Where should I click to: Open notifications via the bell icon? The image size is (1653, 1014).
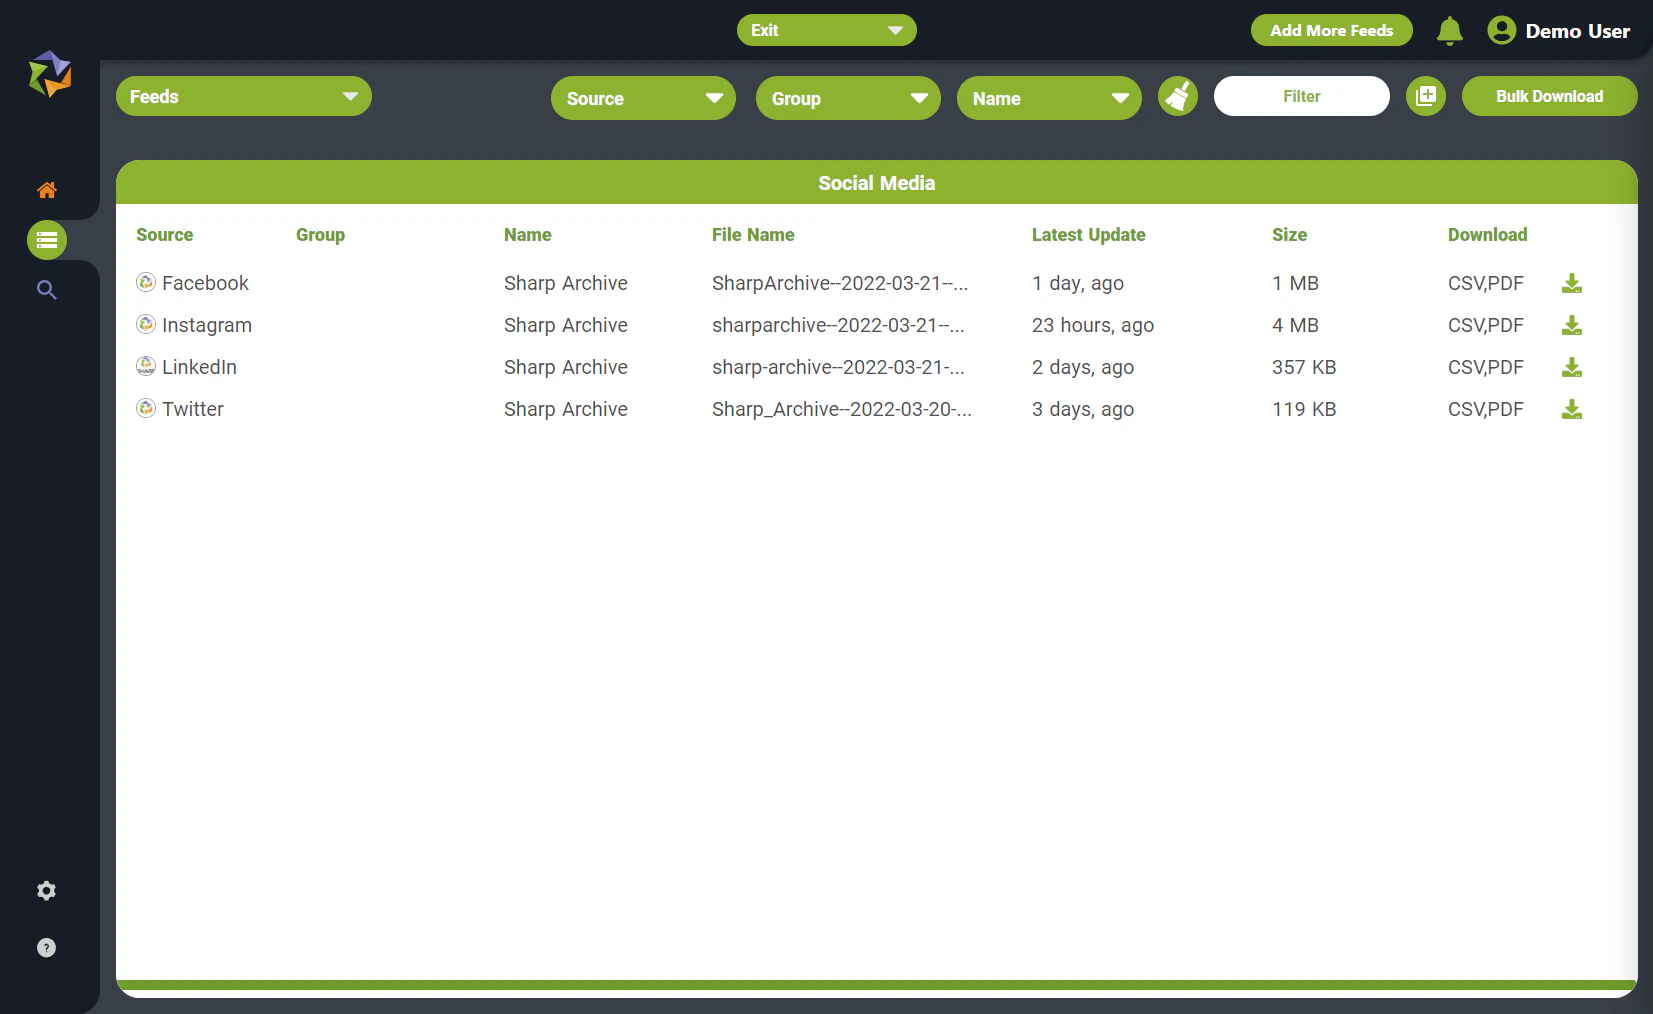[1449, 30]
